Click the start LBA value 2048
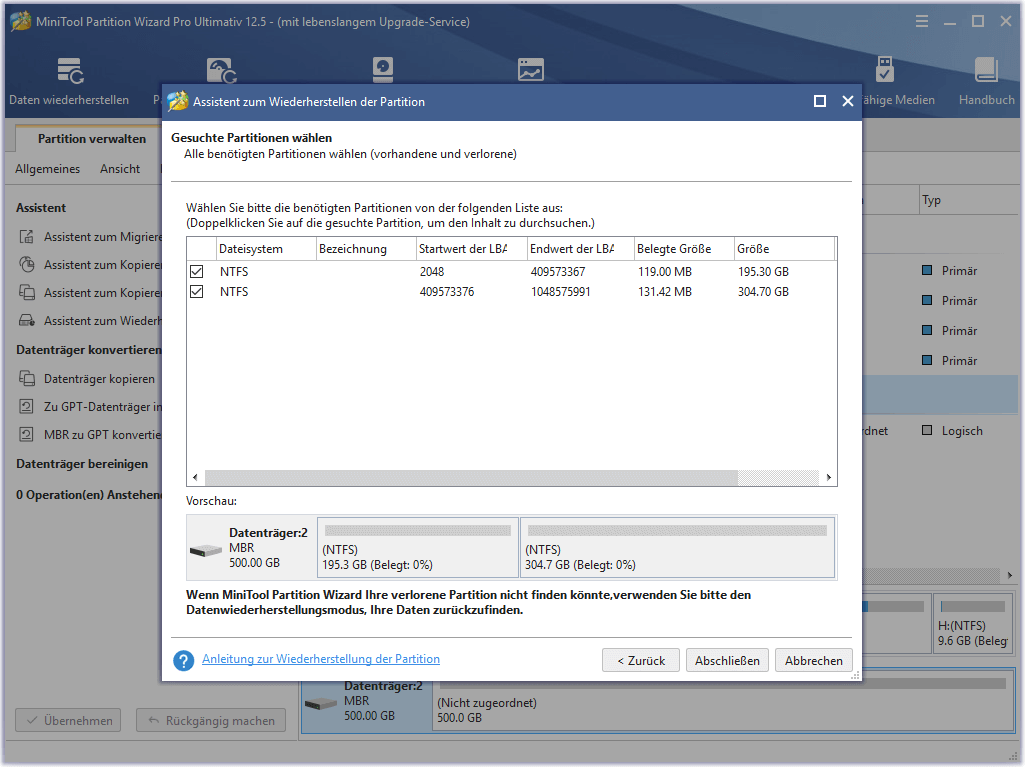This screenshot has width=1026, height=768. click(x=432, y=272)
